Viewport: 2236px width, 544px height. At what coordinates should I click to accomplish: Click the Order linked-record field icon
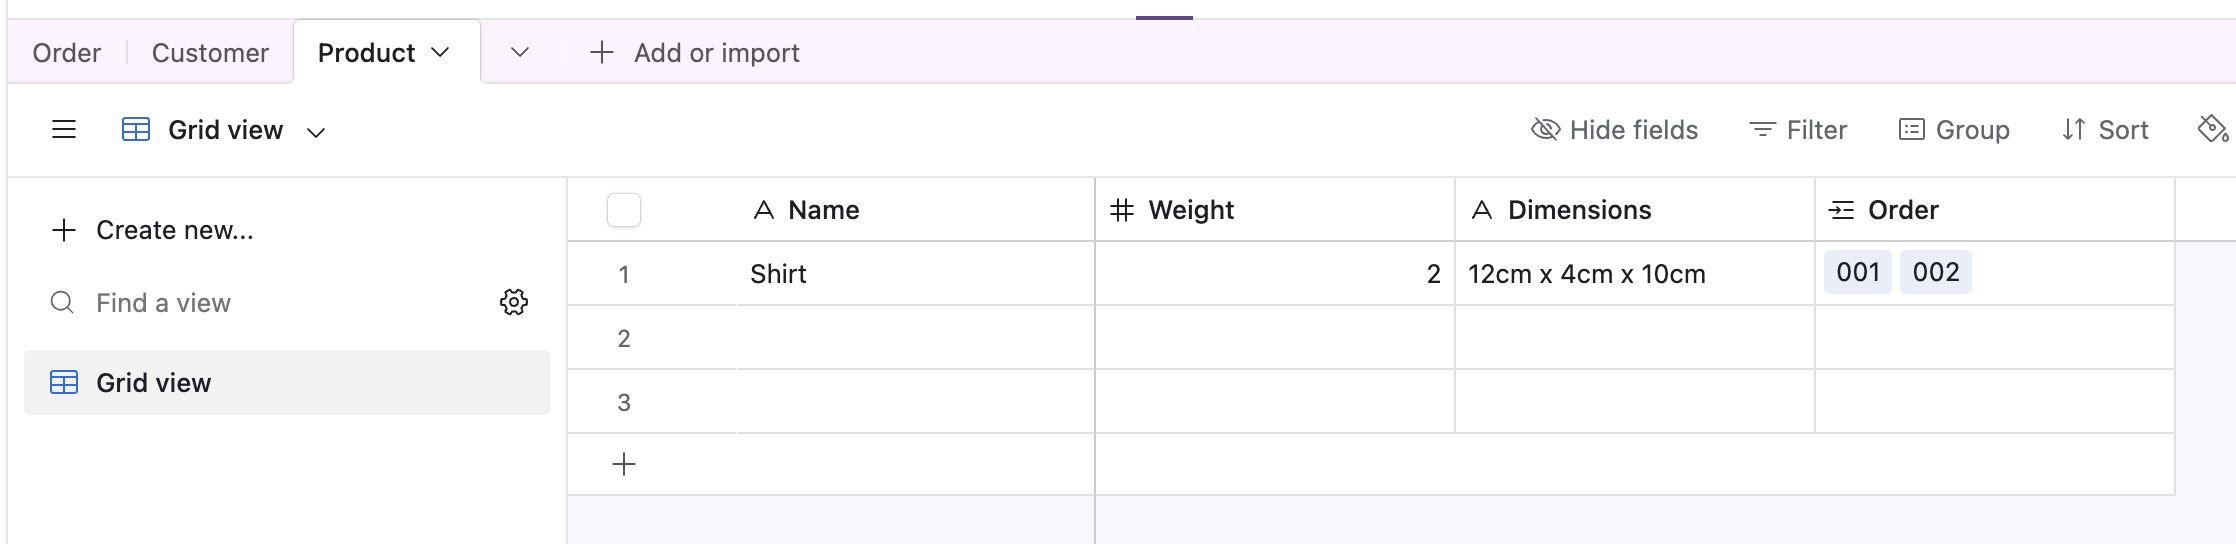pyautogui.click(x=1841, y=210)
